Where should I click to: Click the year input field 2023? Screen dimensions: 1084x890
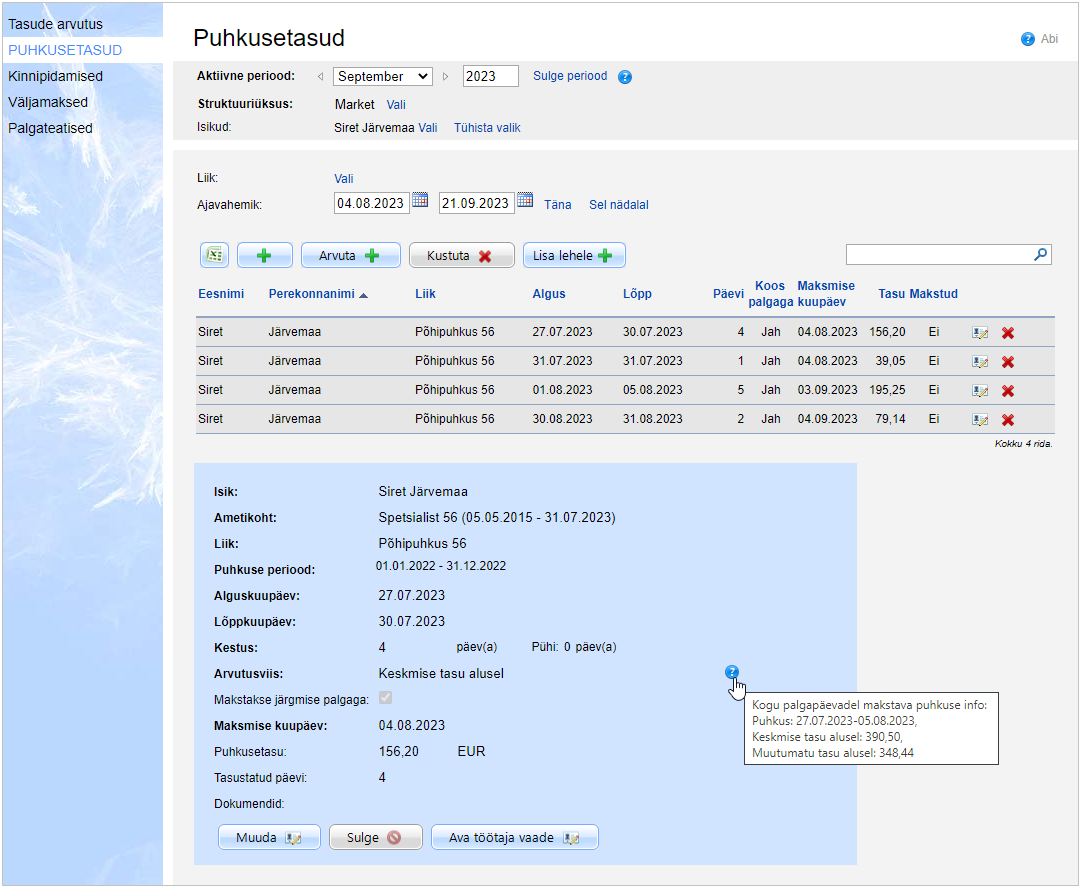point(490,76)
